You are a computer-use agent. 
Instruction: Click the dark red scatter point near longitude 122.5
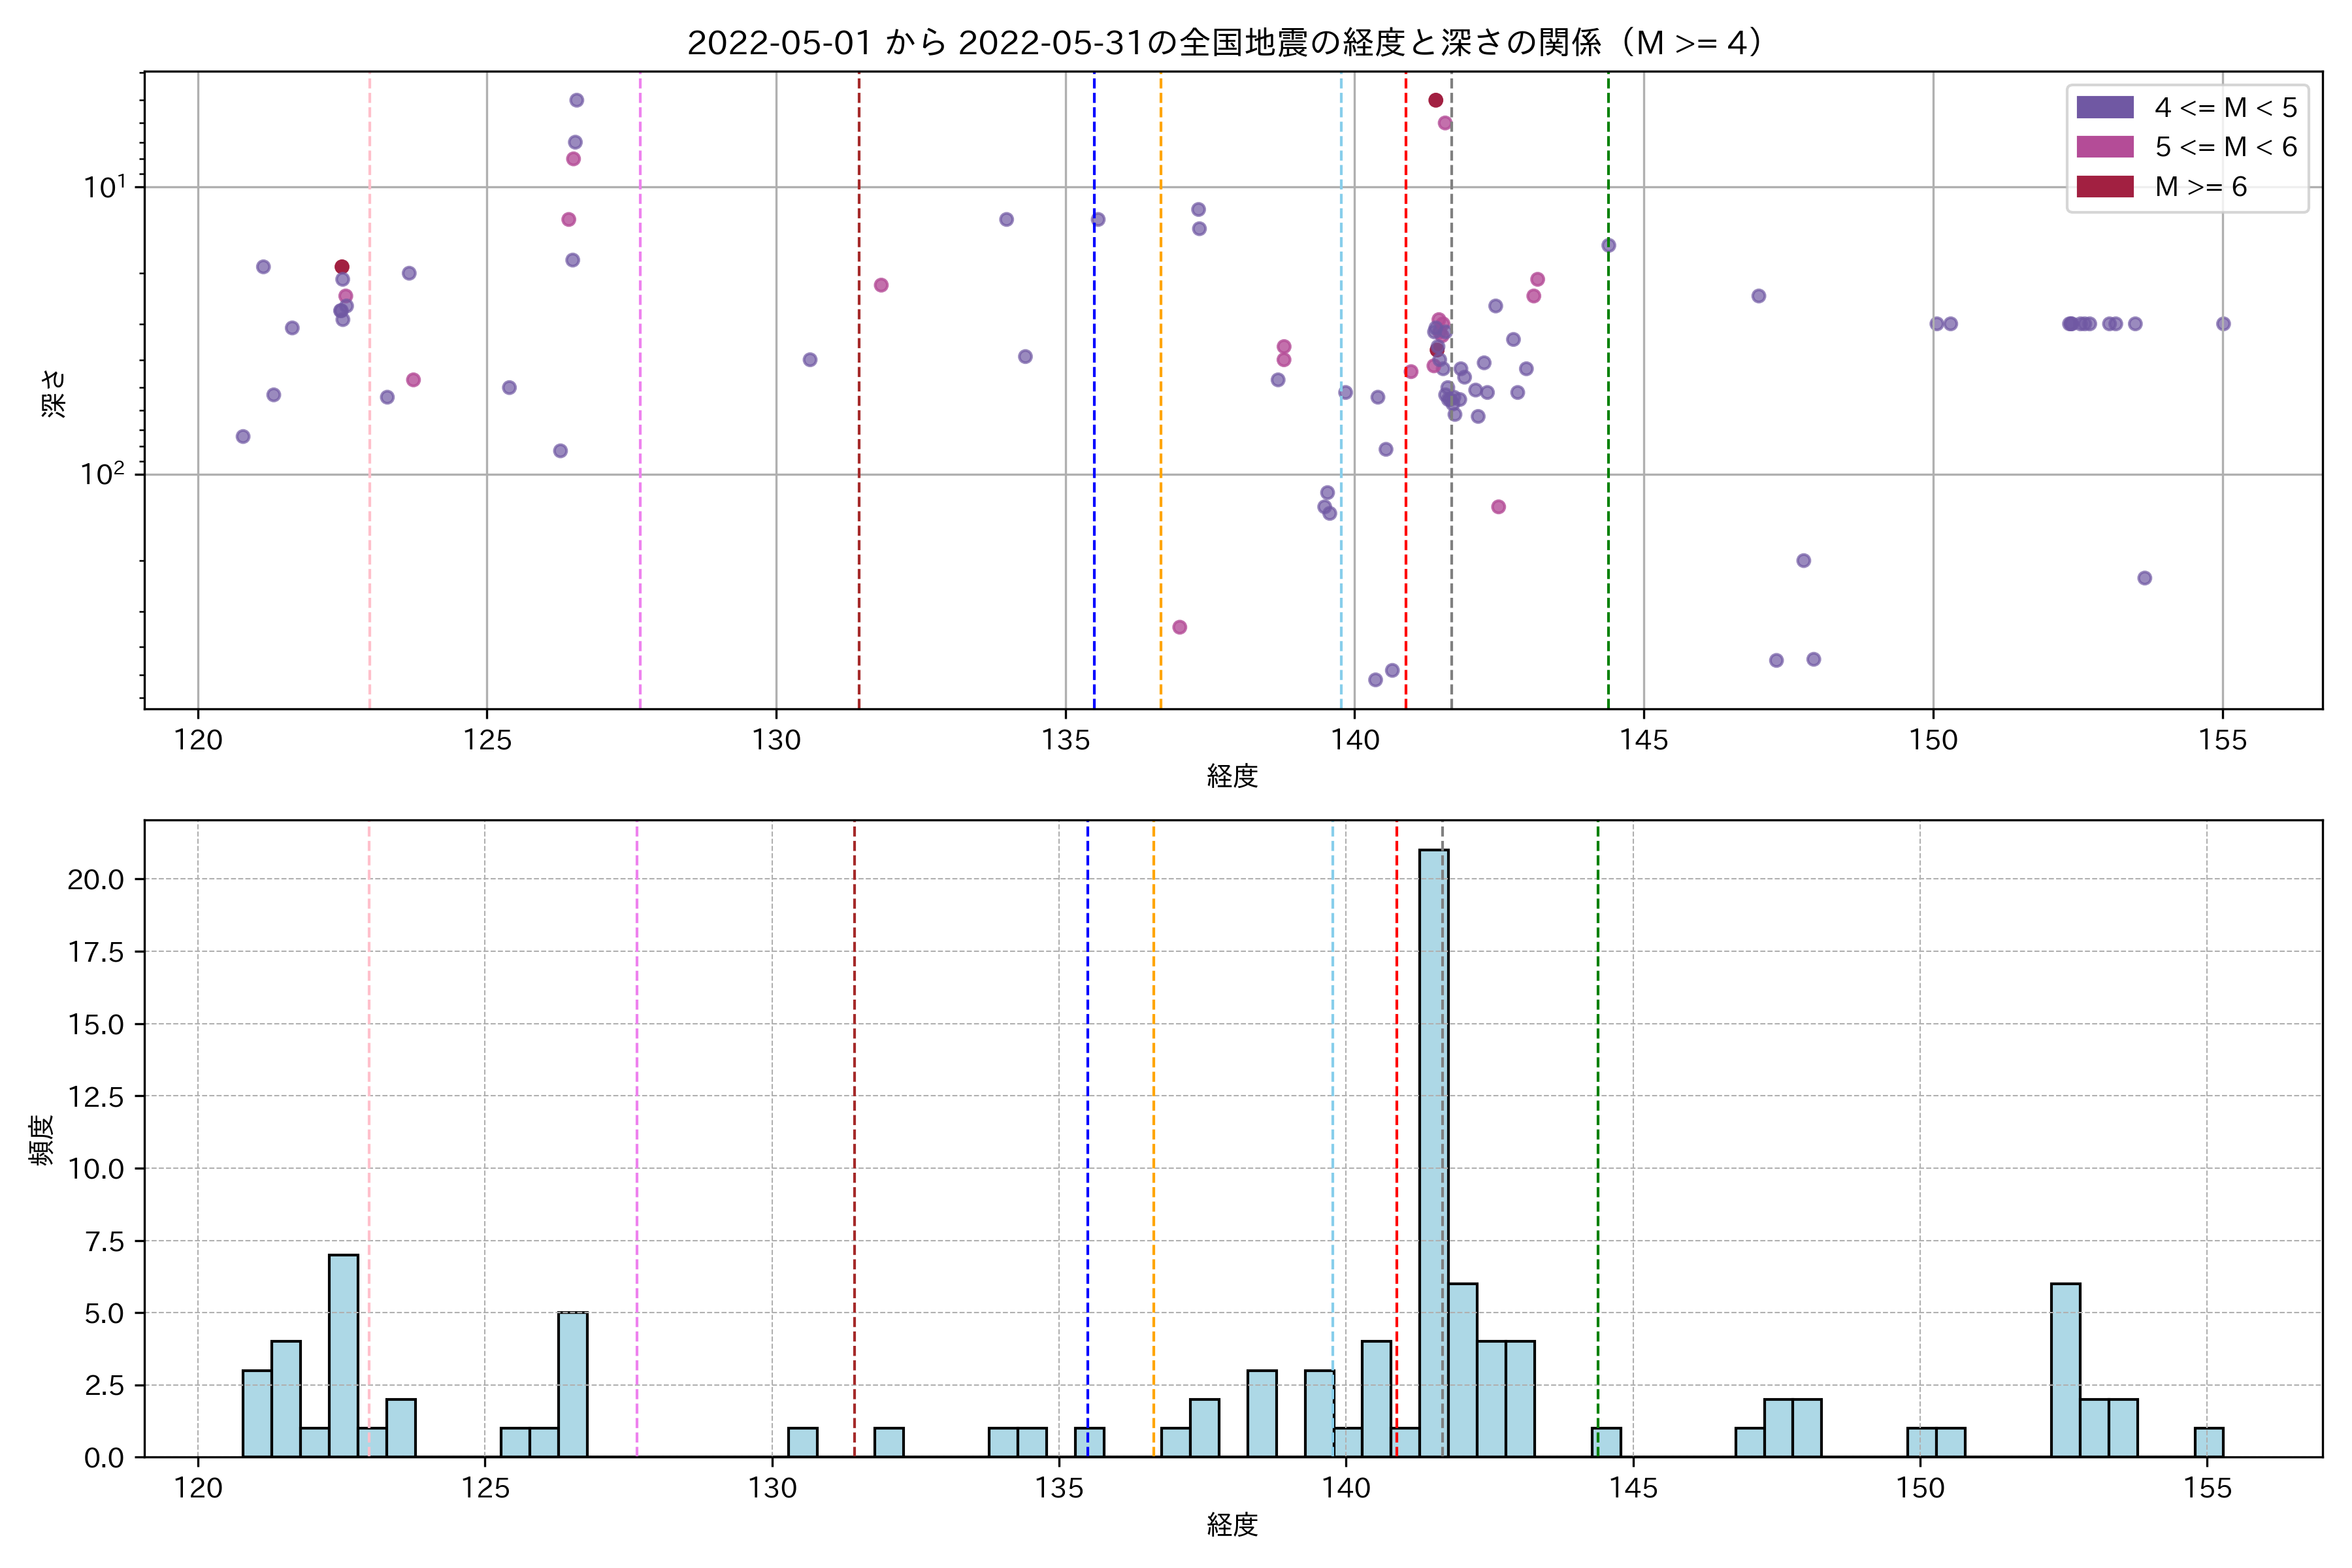click(x=342, y=267)
